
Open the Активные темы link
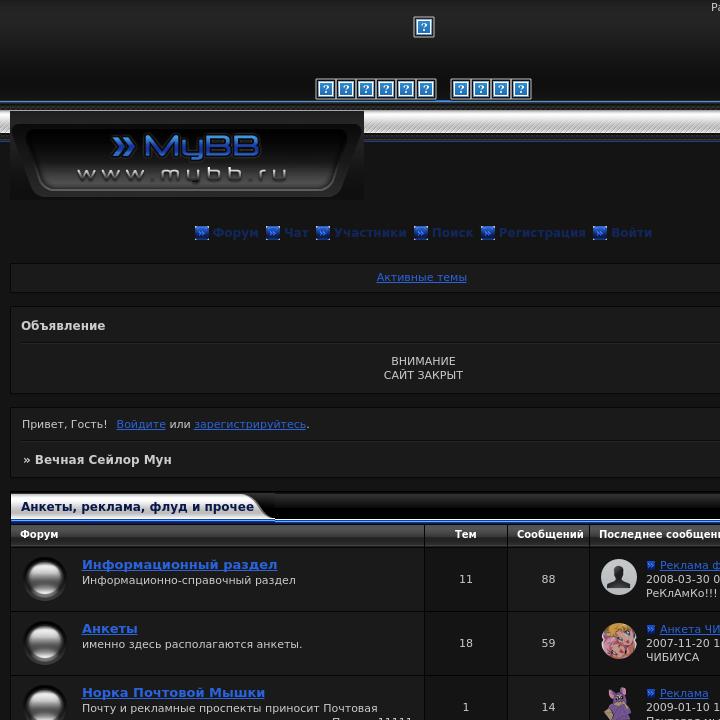422,277
